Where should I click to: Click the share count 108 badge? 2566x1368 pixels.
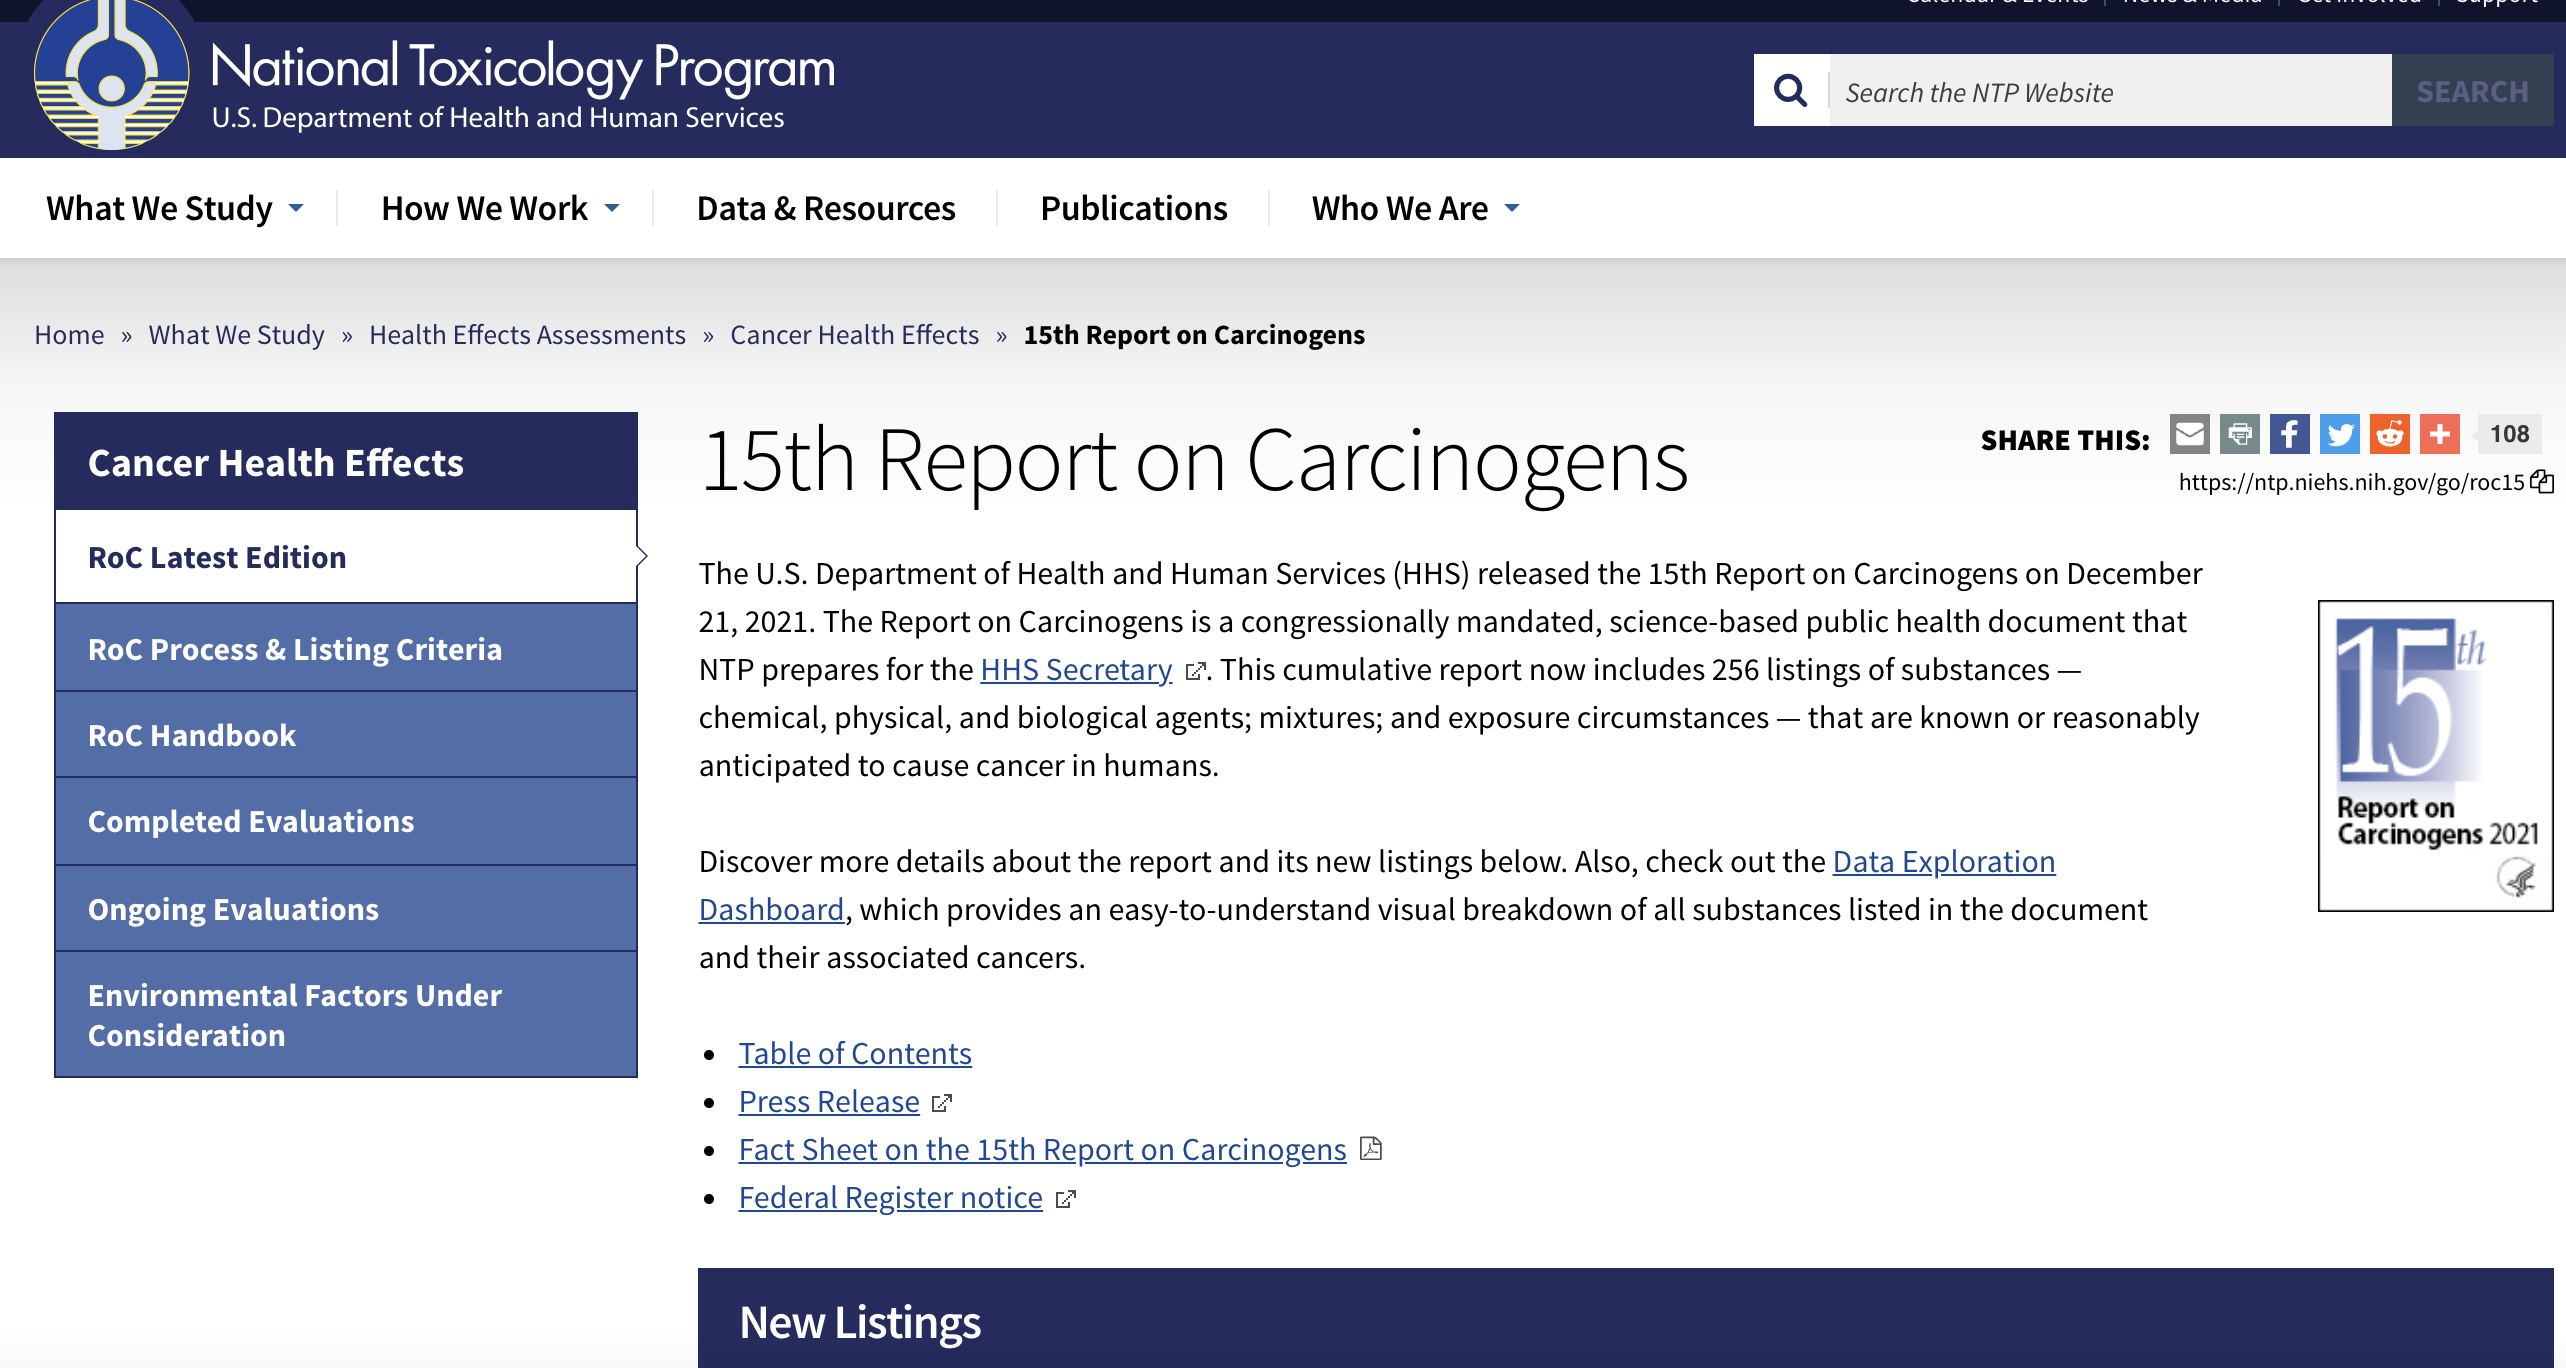click(2509, 434)
